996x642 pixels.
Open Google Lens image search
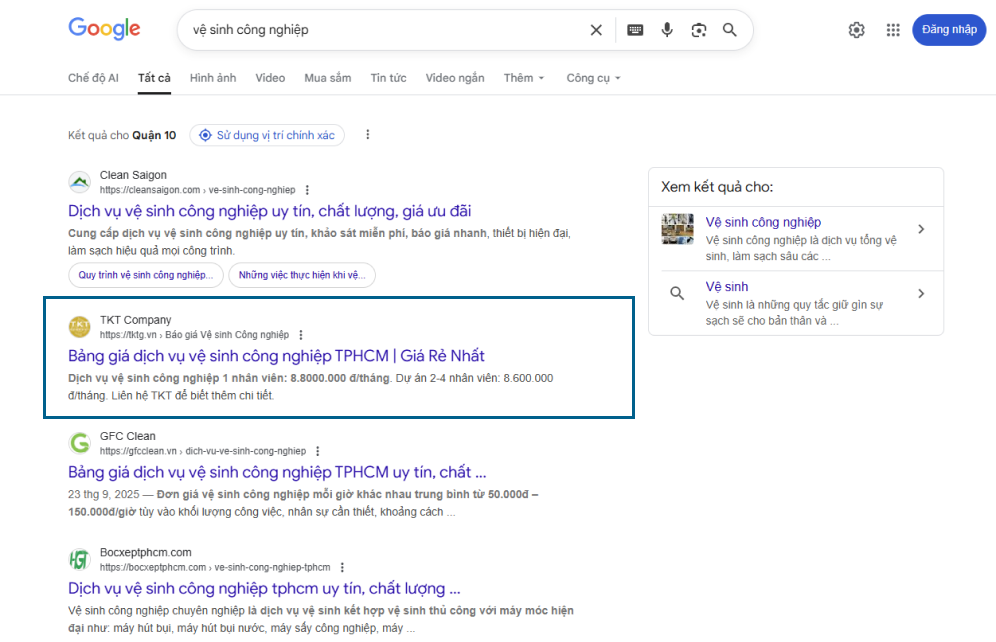click(x=699, y=30)
